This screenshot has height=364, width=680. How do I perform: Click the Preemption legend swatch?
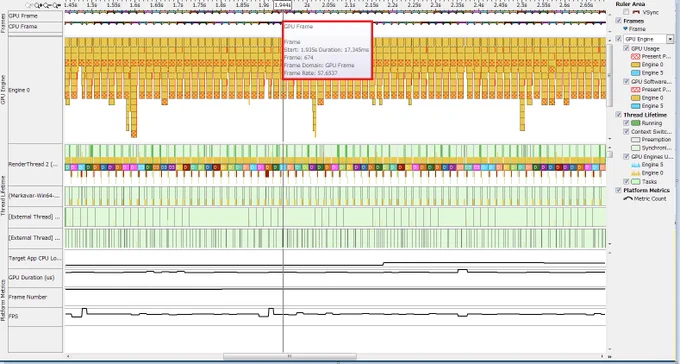(635, 140)
